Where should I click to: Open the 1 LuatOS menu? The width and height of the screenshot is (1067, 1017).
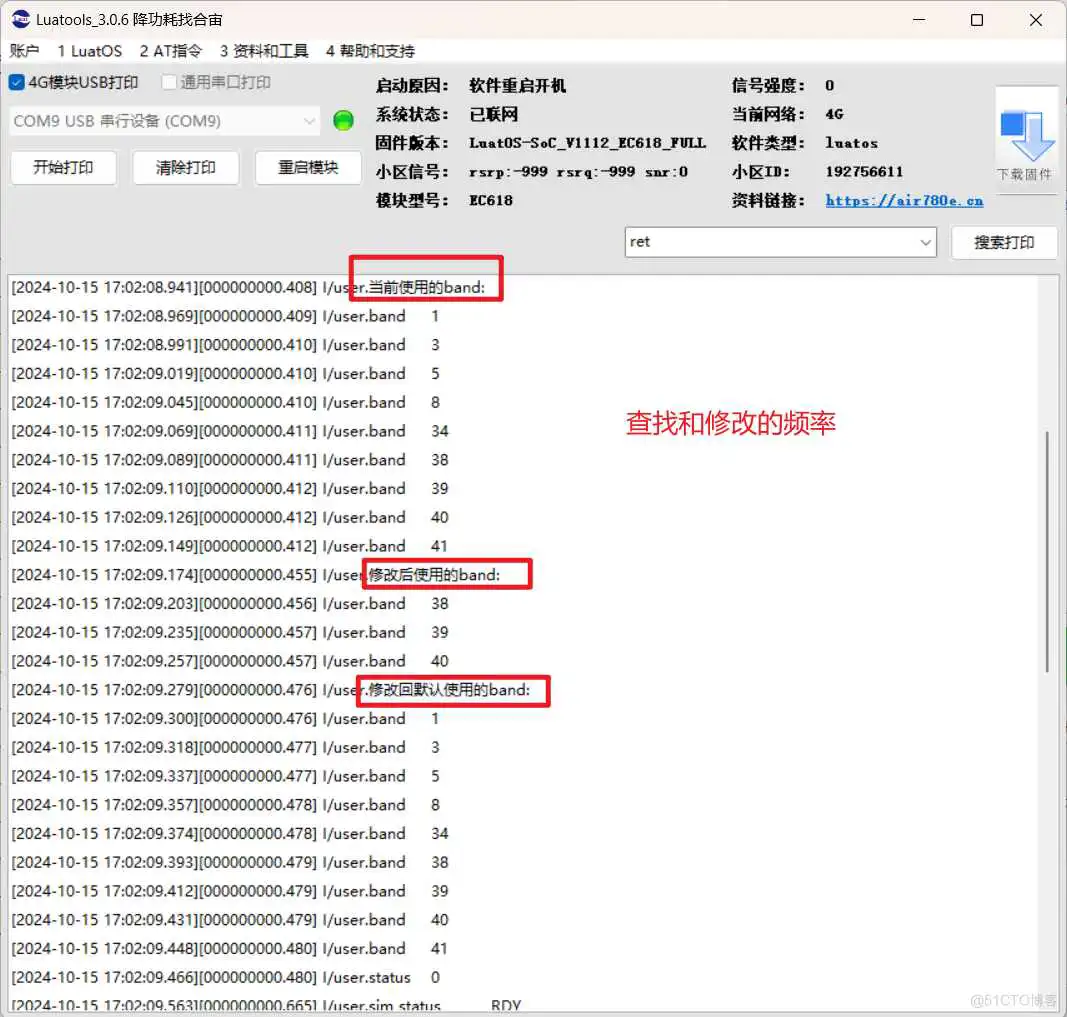90,51
